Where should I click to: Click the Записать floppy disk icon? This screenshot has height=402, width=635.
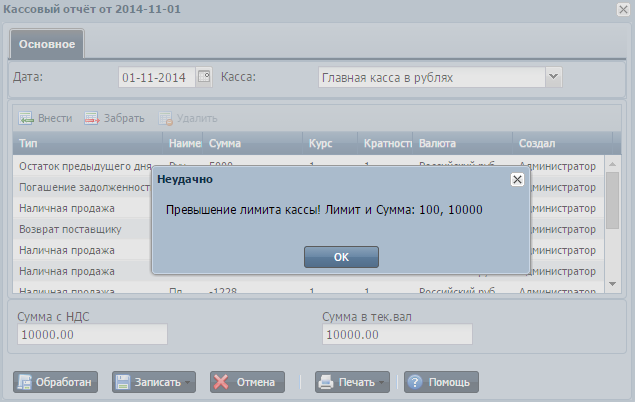[123, 382]
